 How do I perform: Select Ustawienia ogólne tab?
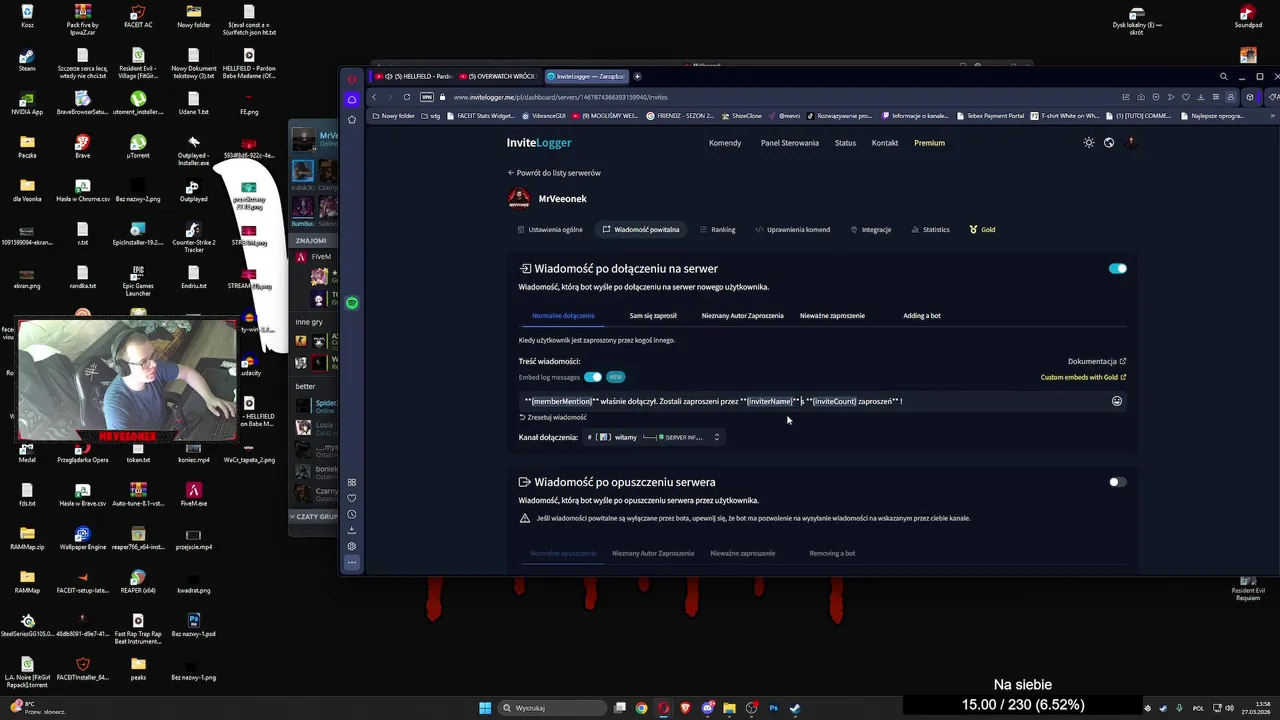tap(550, 230)
